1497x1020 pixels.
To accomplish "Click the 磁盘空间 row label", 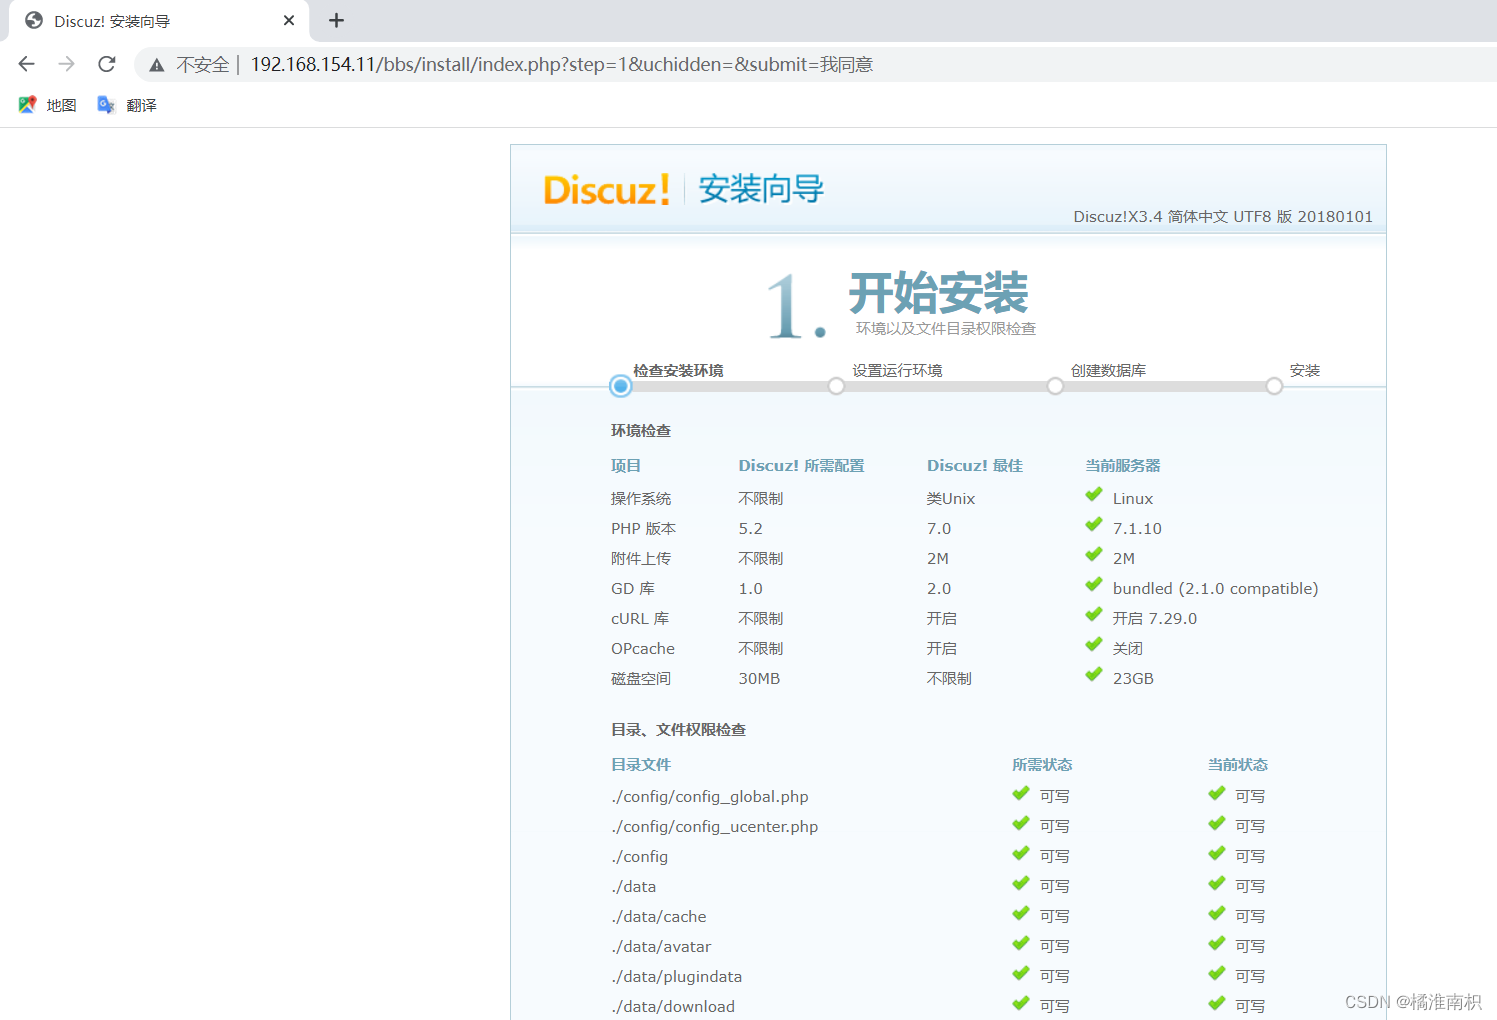I will (x=641, y=679).
